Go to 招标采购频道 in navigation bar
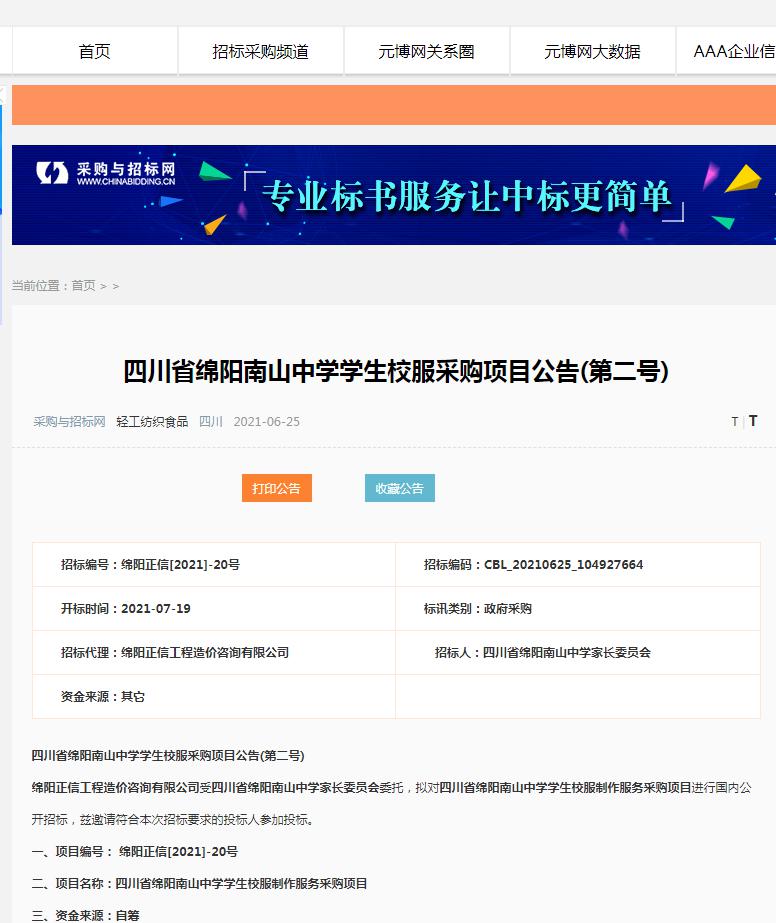This screenshot has height=923, width=776. pyautogui.click(x=261, y=52)
